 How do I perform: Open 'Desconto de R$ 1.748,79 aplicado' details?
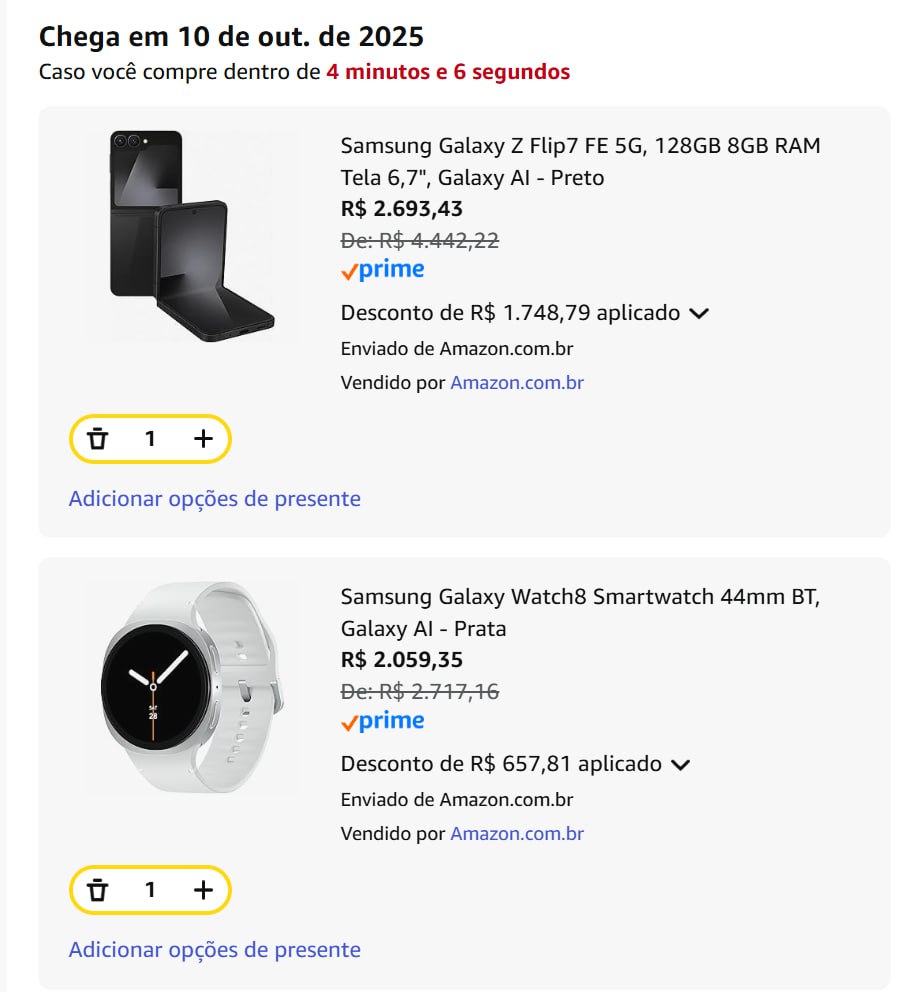pos(510,313)
